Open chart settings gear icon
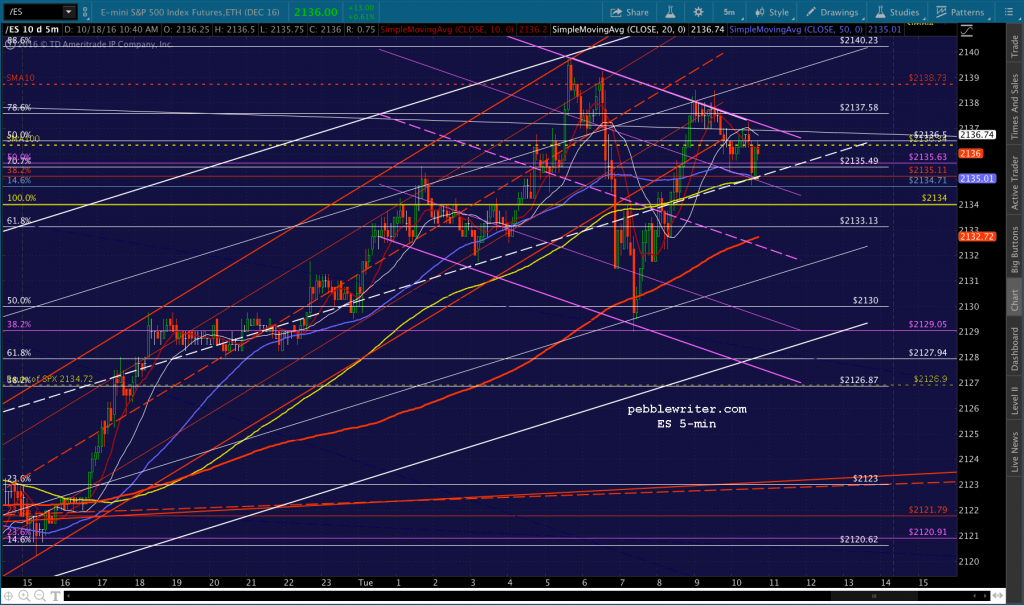 click(x=698, y=12)
